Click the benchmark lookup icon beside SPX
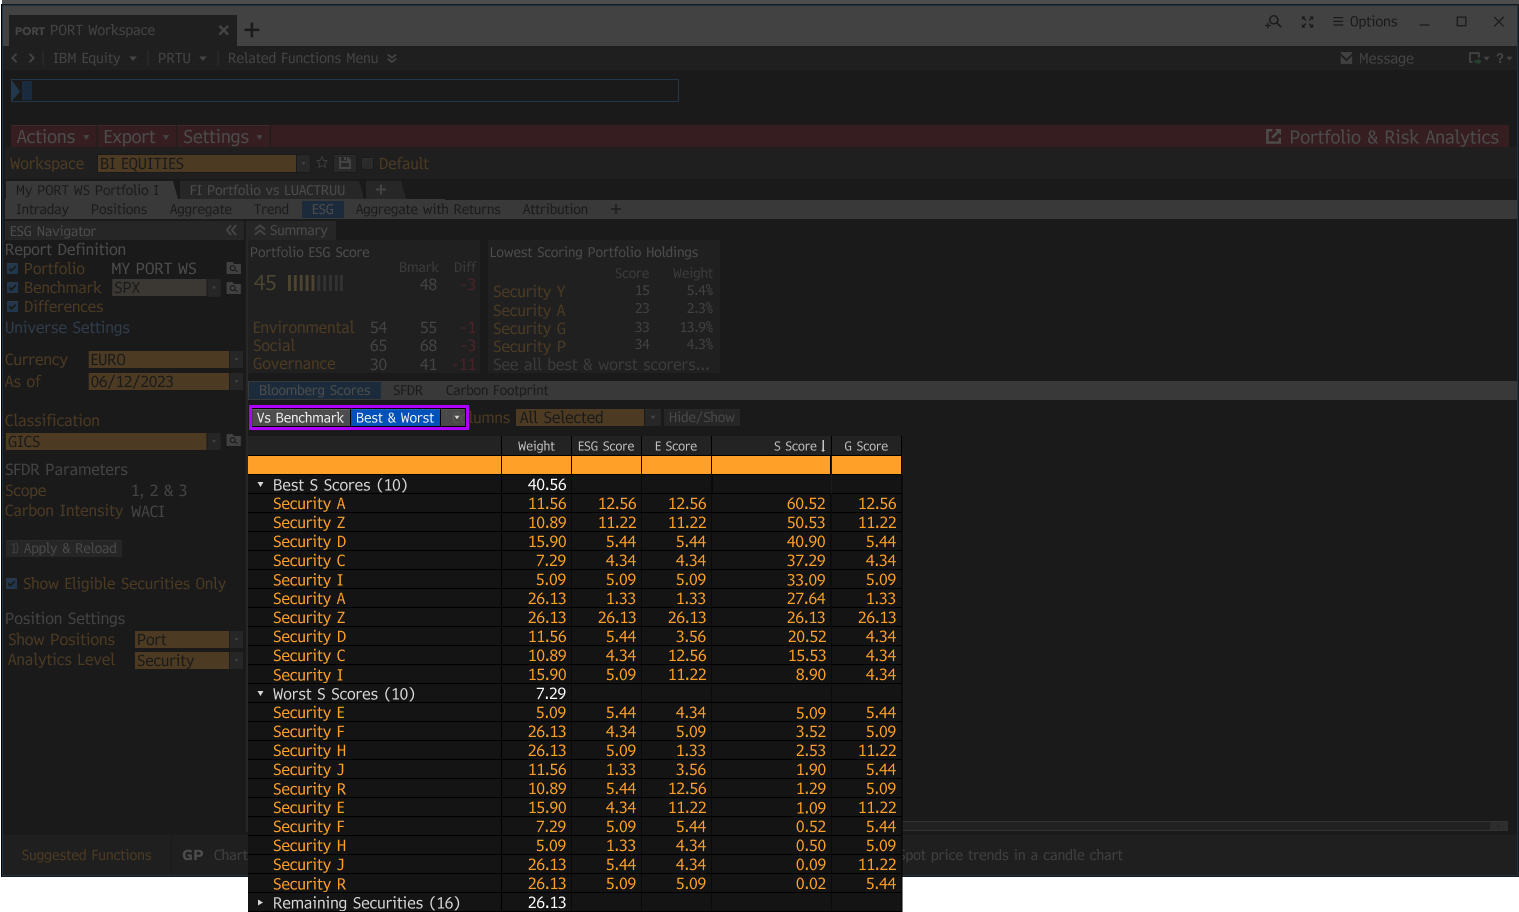Screen dimensions: 1519x912 coord(233,288)
